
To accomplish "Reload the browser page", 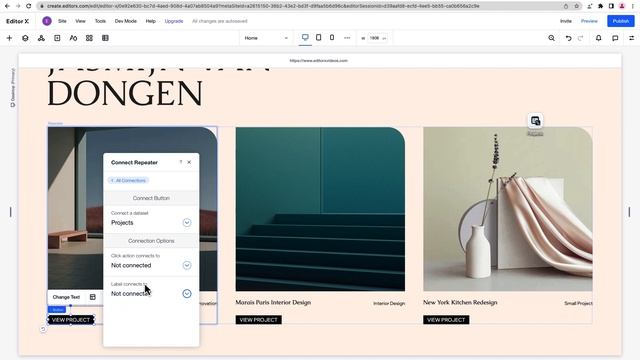I will tap(29, 6).
